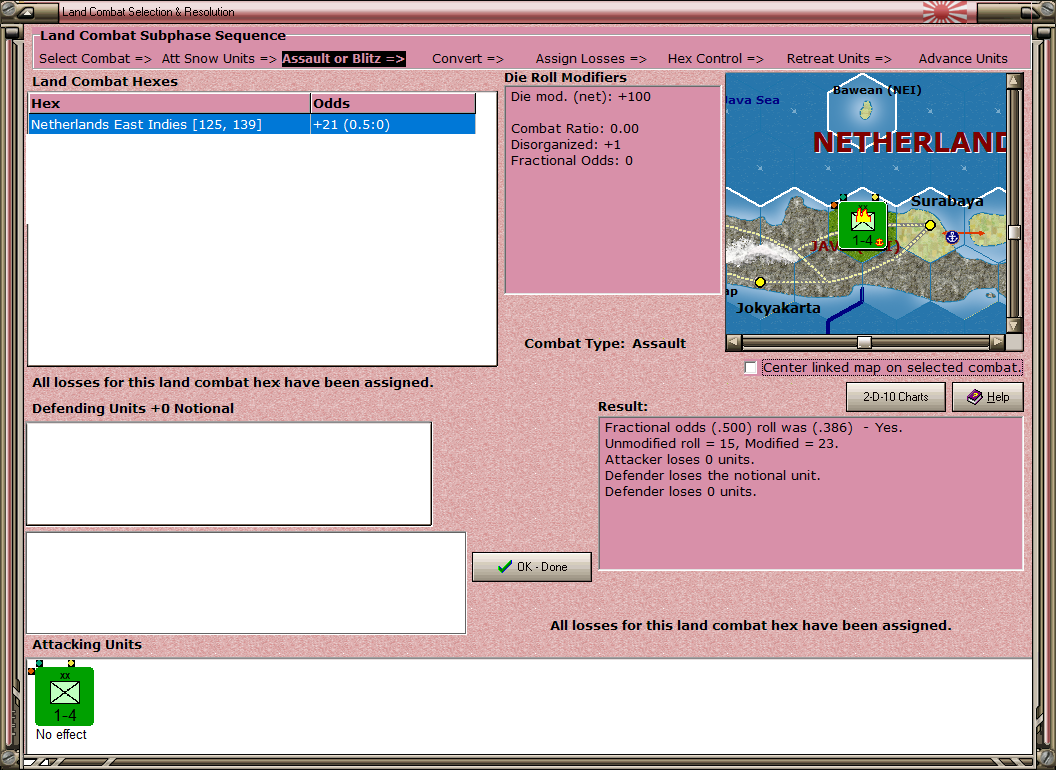Click the Japanese rising sun flag icon
This screenshot has width=1056, height=770.
click(x=944, y=11)
